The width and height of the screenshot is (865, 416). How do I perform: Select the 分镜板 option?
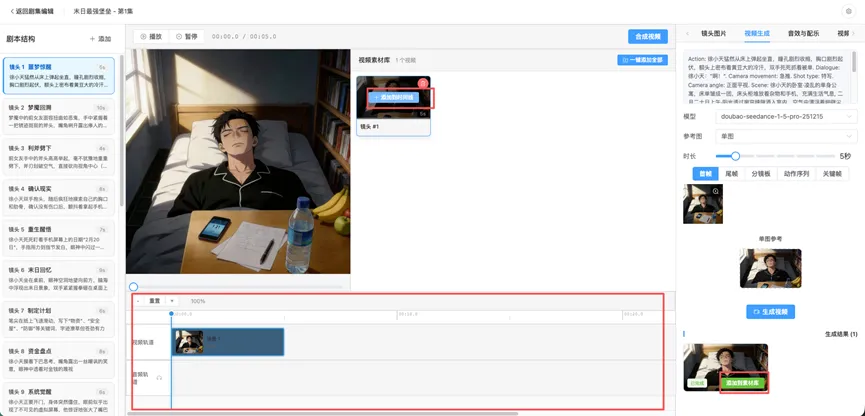pyautogui.click(x=761, y=174)
